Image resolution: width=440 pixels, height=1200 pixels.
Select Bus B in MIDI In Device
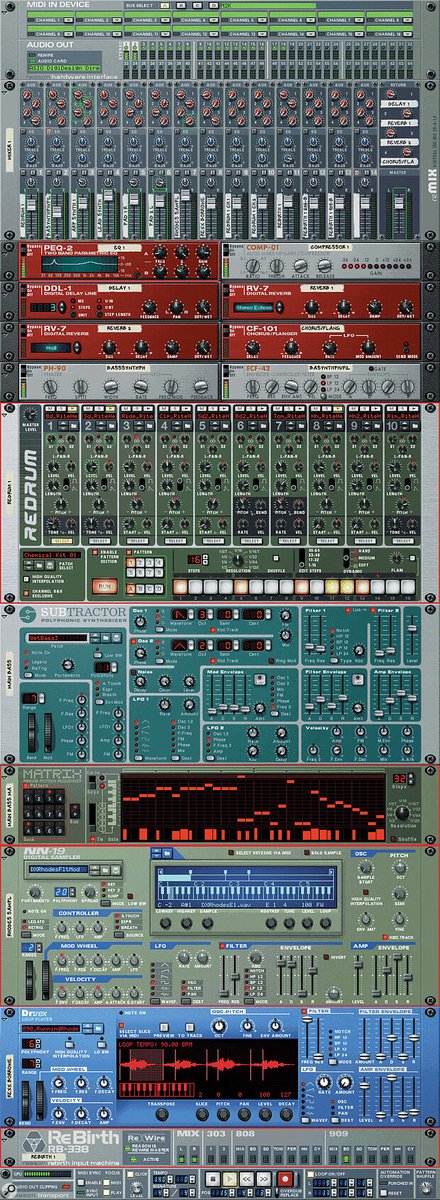click(183, 6)
